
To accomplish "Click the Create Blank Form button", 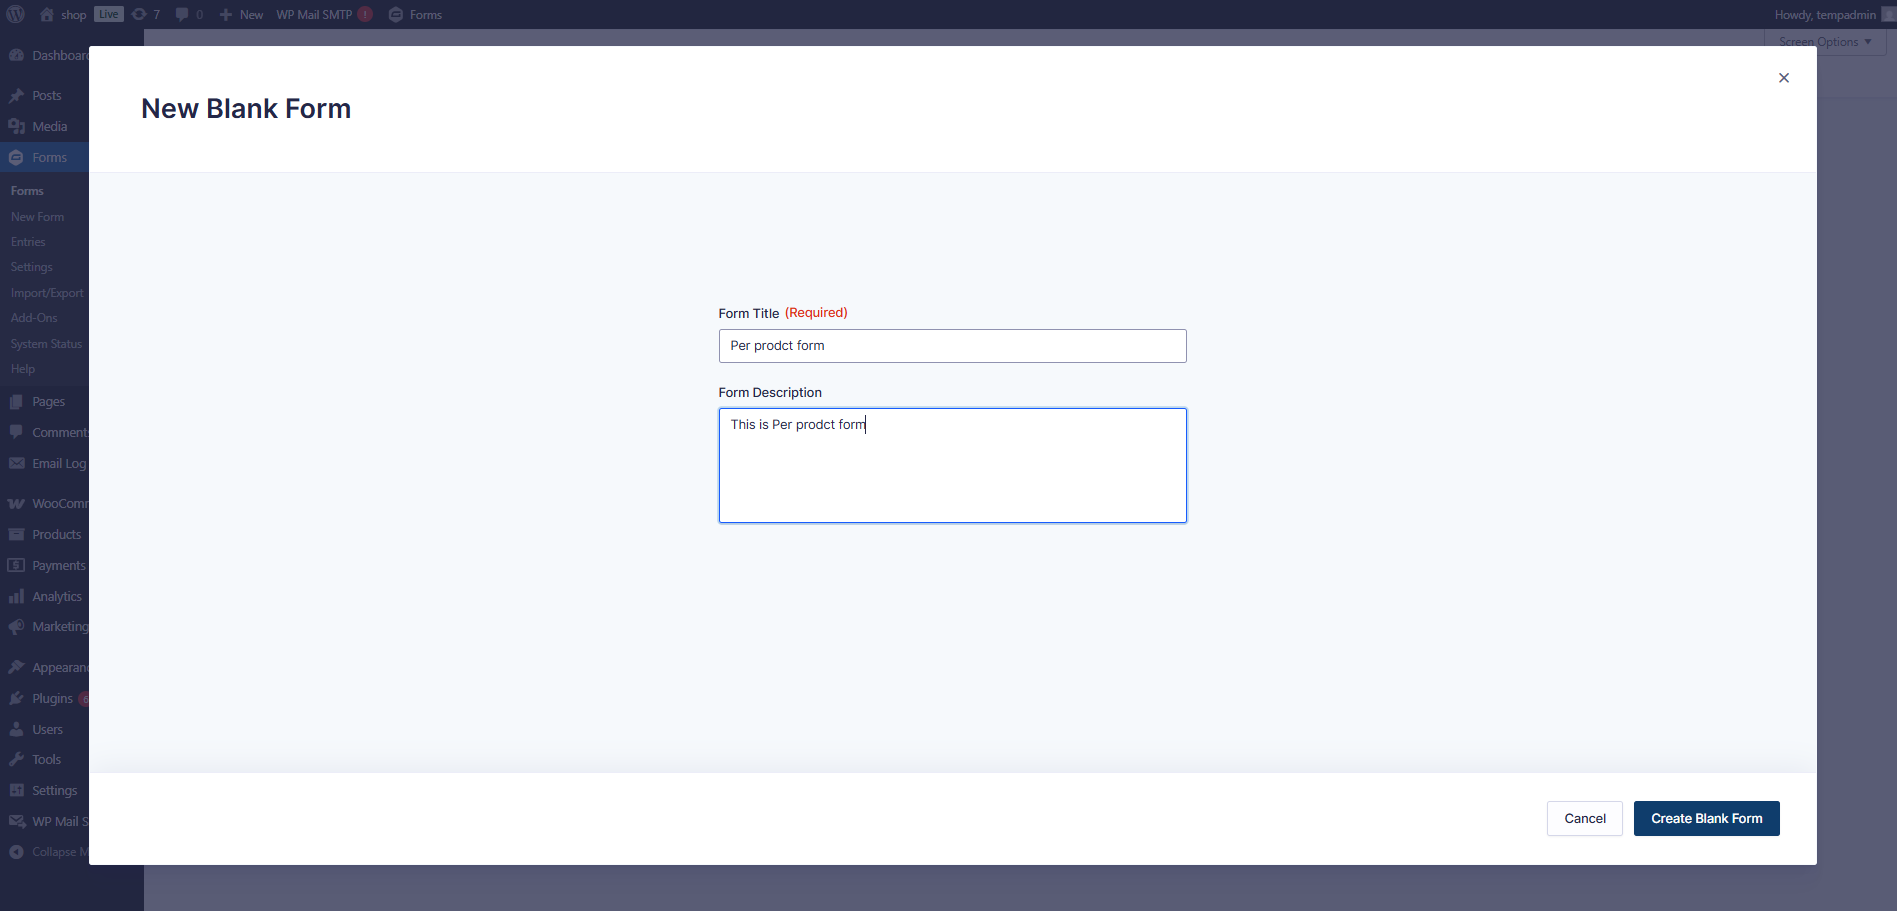I will click(1706, 818).
